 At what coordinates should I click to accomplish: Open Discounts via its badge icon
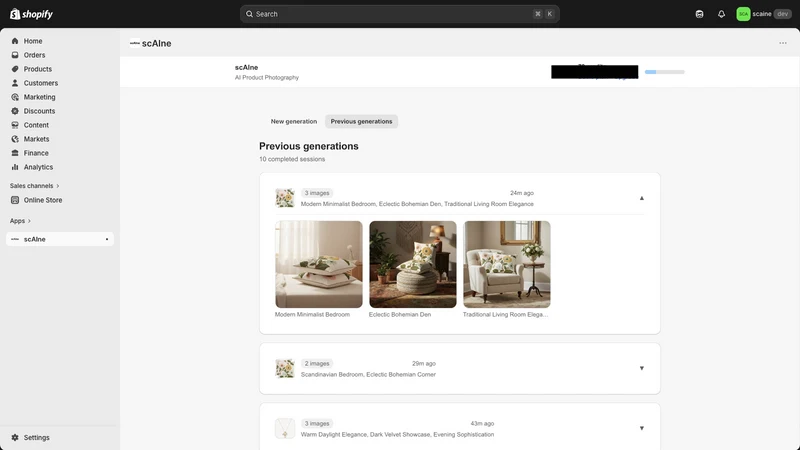coord(15,111)
